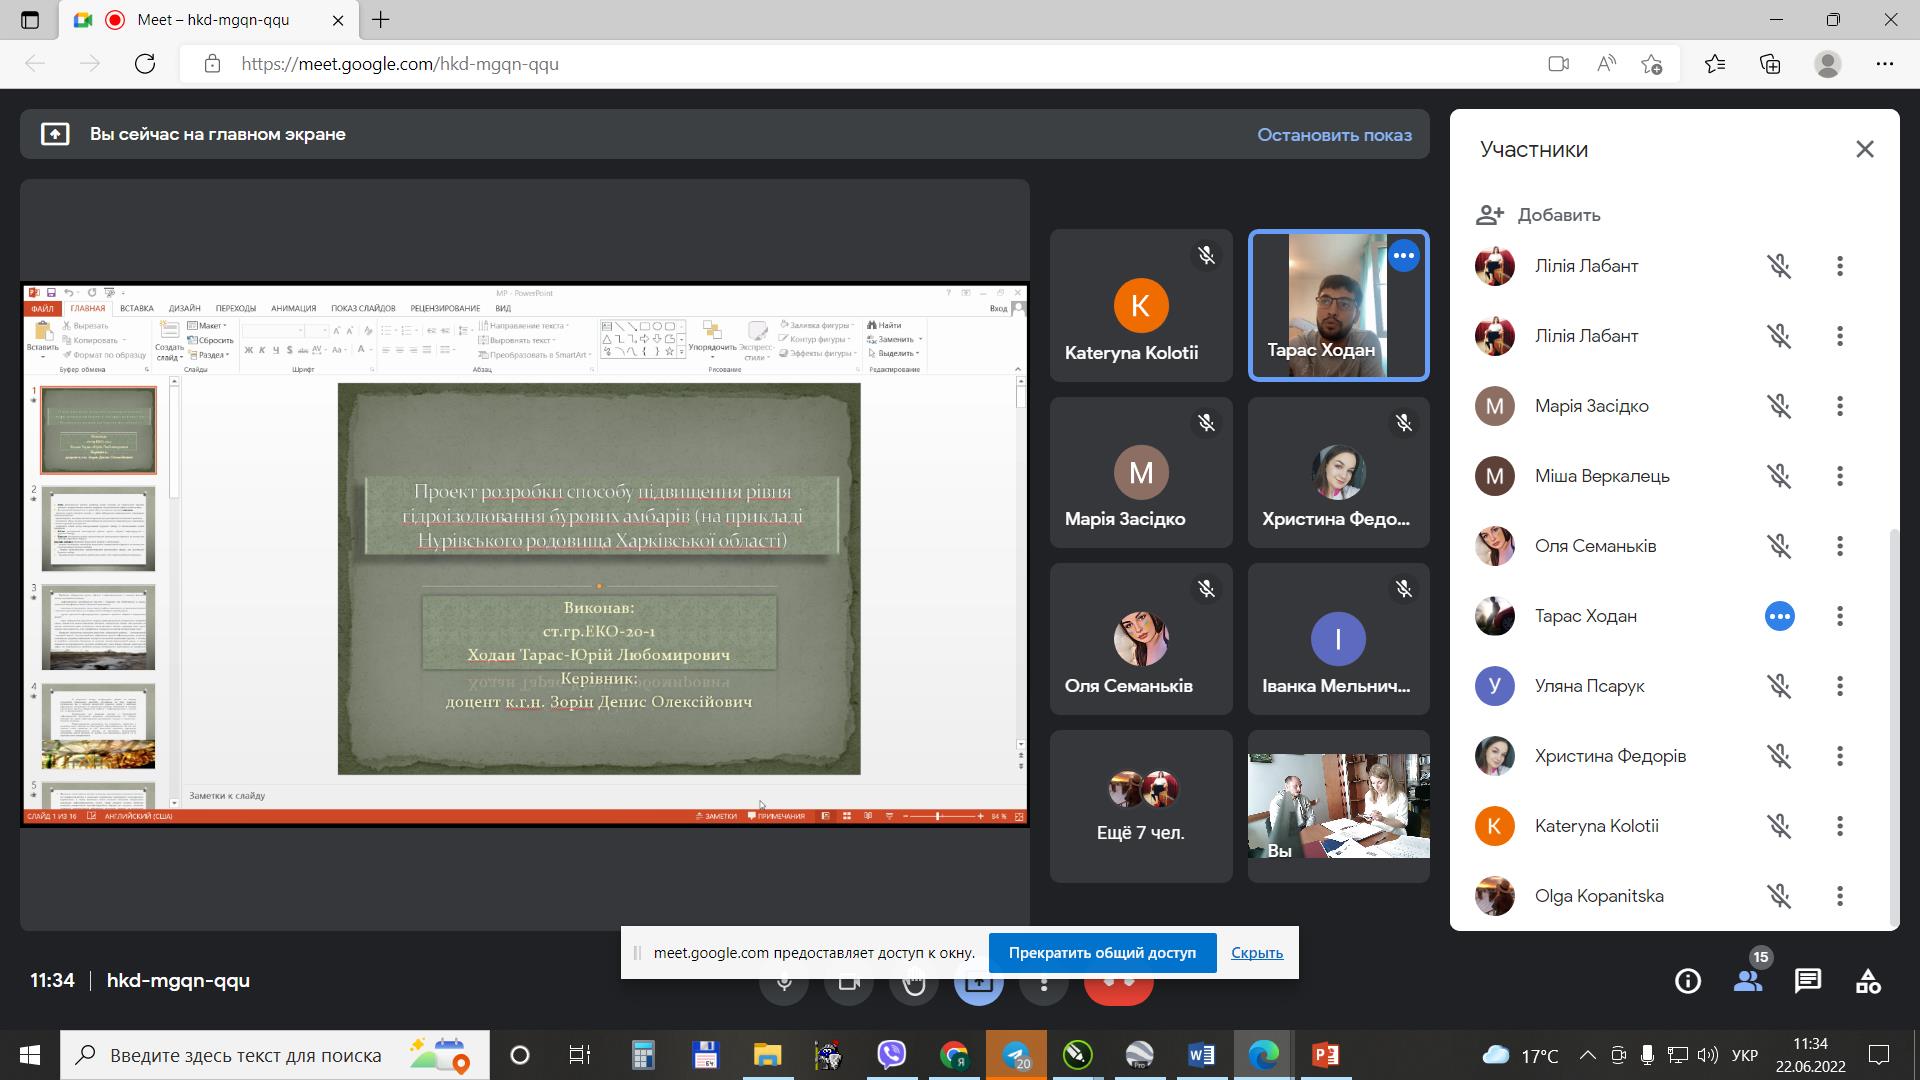Mute Olga Kopanitska in participants list
The image size is (1920, 1080).
coord(1779,896)
